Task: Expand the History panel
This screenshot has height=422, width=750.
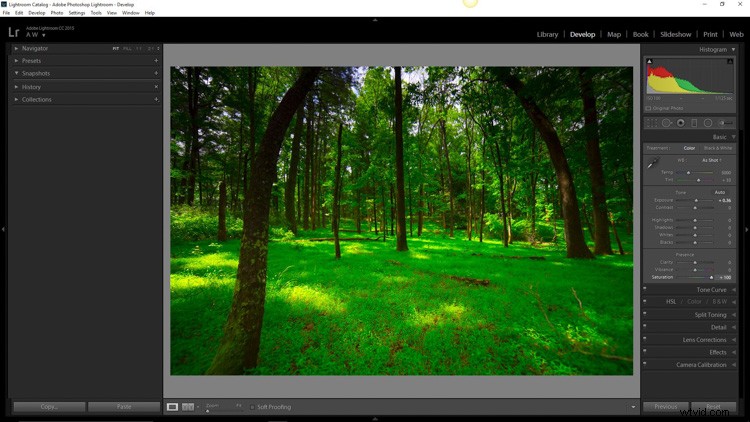Action: (x=16, y=87)
